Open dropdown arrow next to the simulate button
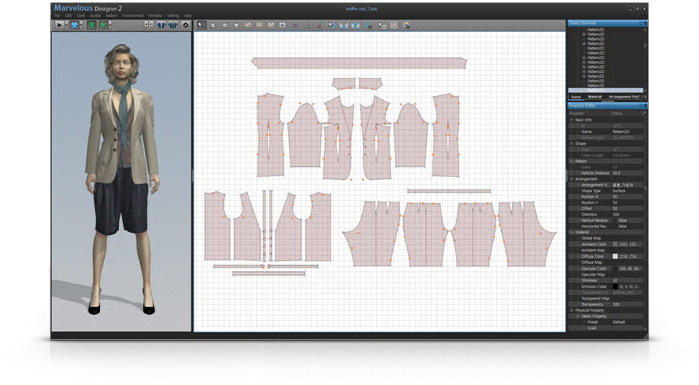The width and height of the screenshot is (699, 385). pos(66,25)
